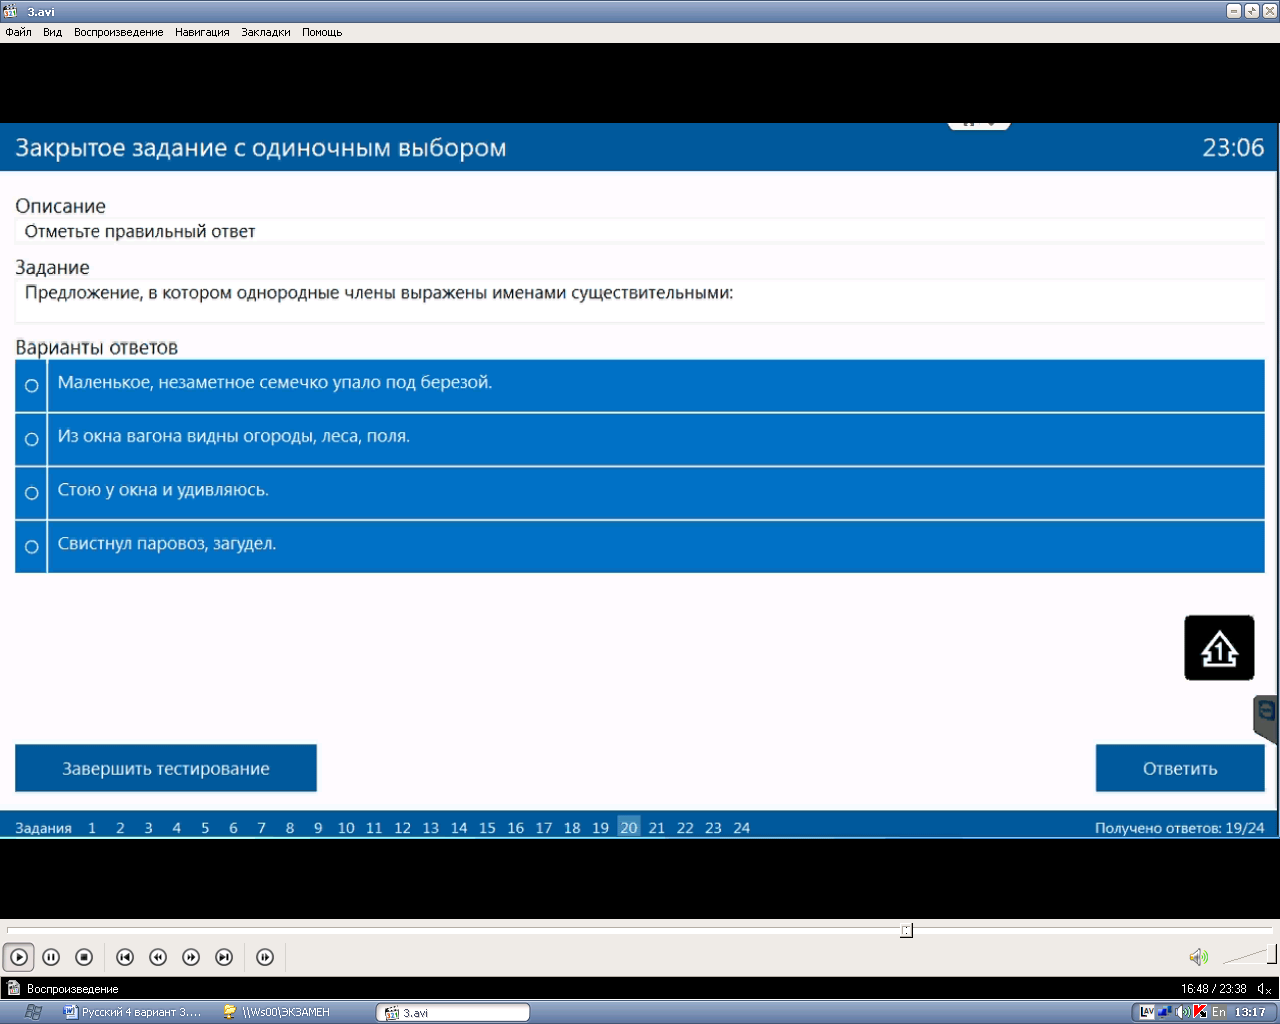This screenshot has width=1280, height=1024.
Task: Open the Kaspersky tray icon
Action: click(x=1200, y=1012)
